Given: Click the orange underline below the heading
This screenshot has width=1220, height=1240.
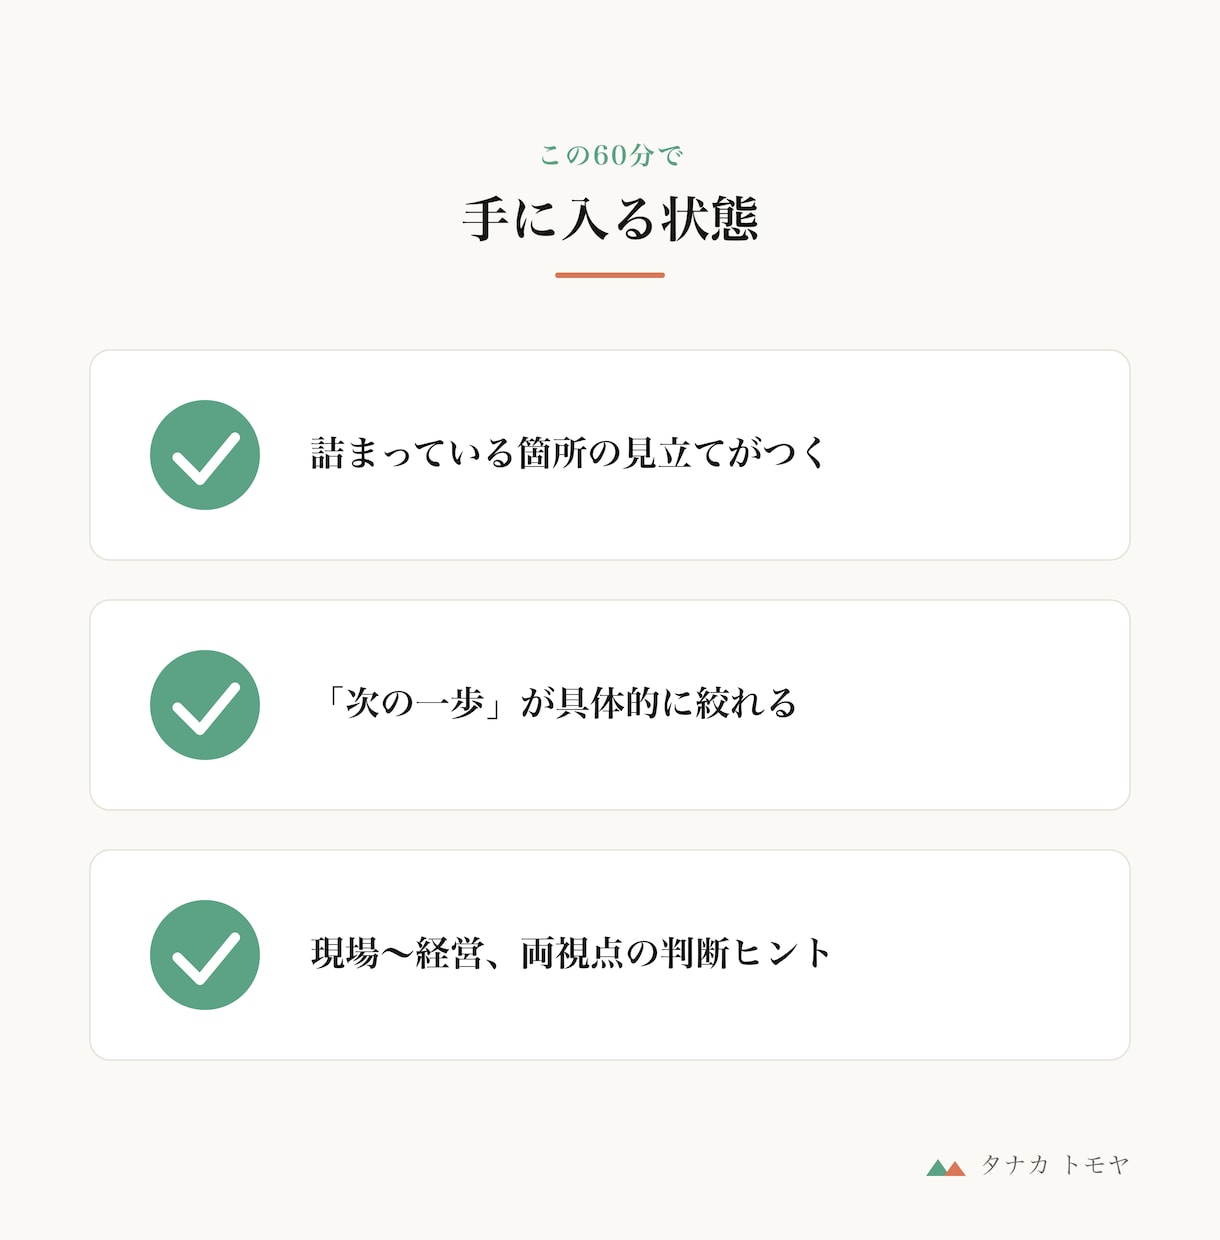Looking at the screenshot, I should [x=610, y=275].
